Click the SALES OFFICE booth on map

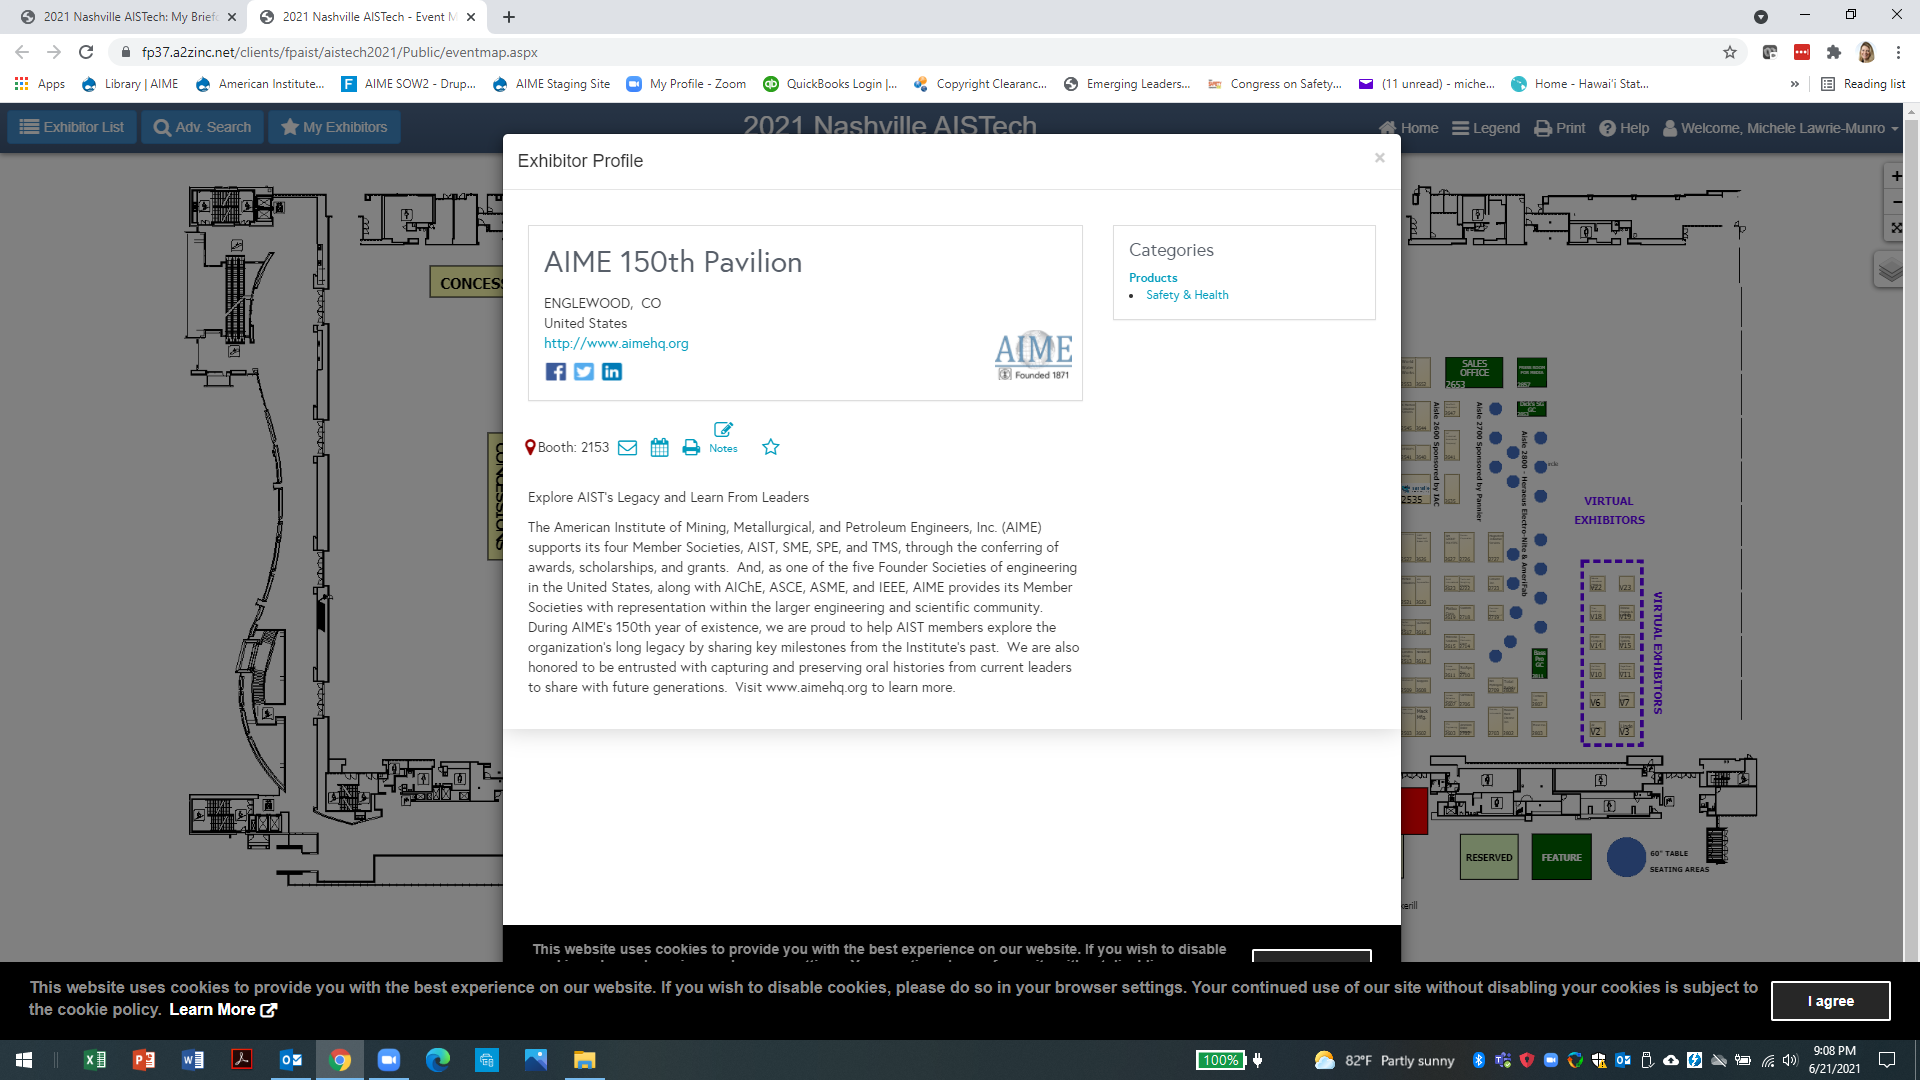click(x=1474, y=372)
